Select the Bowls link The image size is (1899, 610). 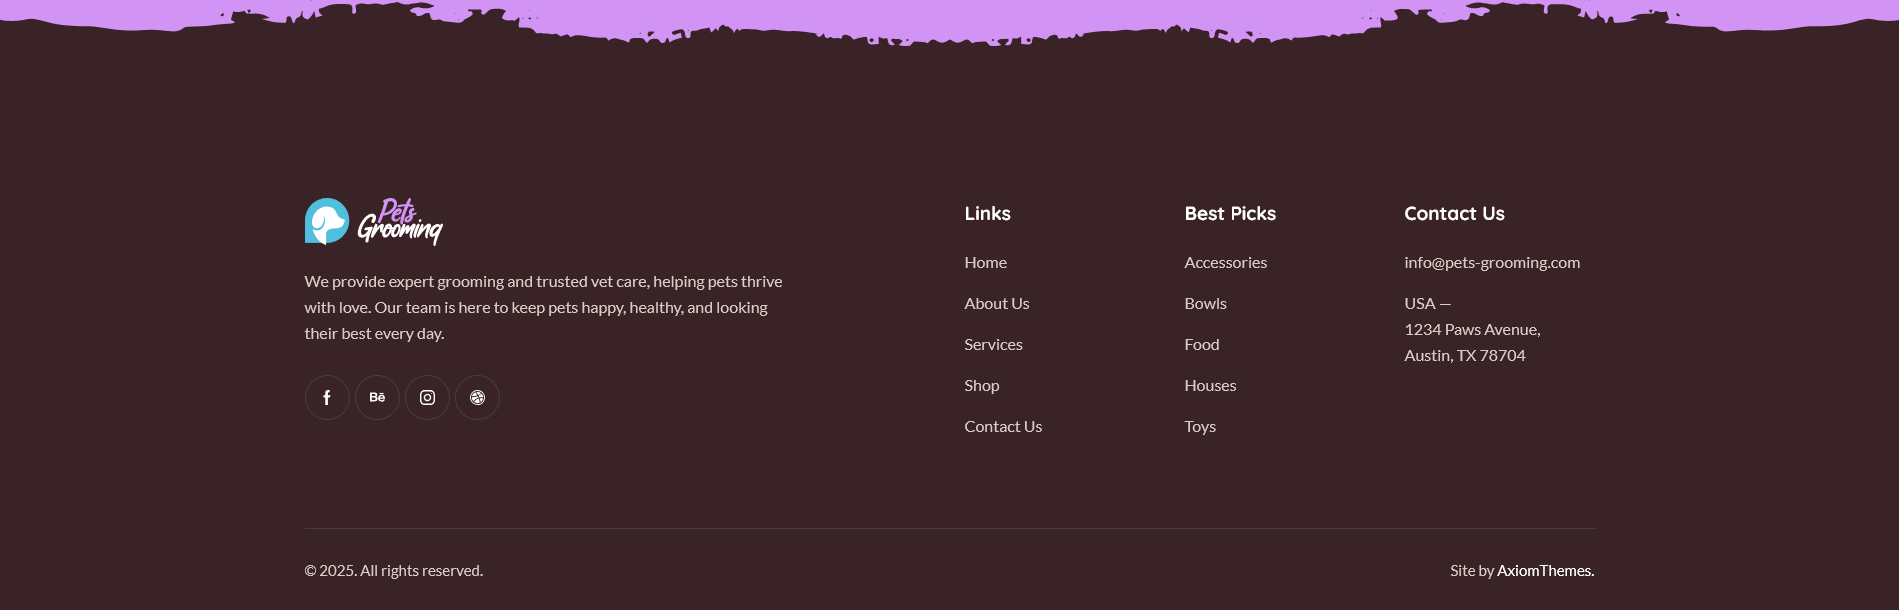(x=1205, y=303)
